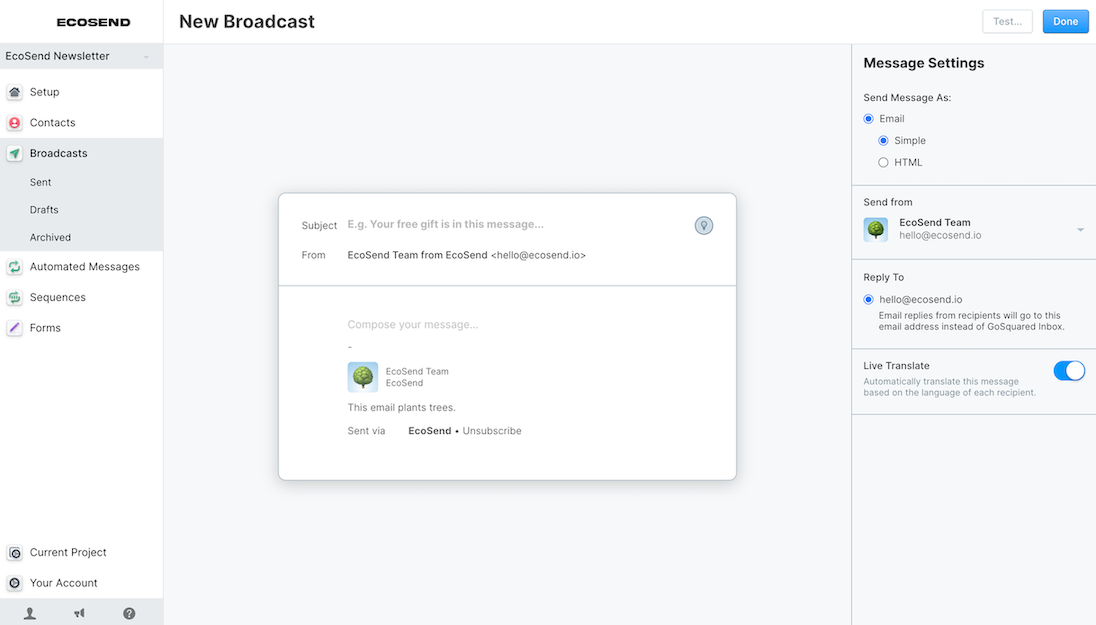Click the tree avatar in Send from
Viewport: 1096px width, 625px height.
point(876,229)
